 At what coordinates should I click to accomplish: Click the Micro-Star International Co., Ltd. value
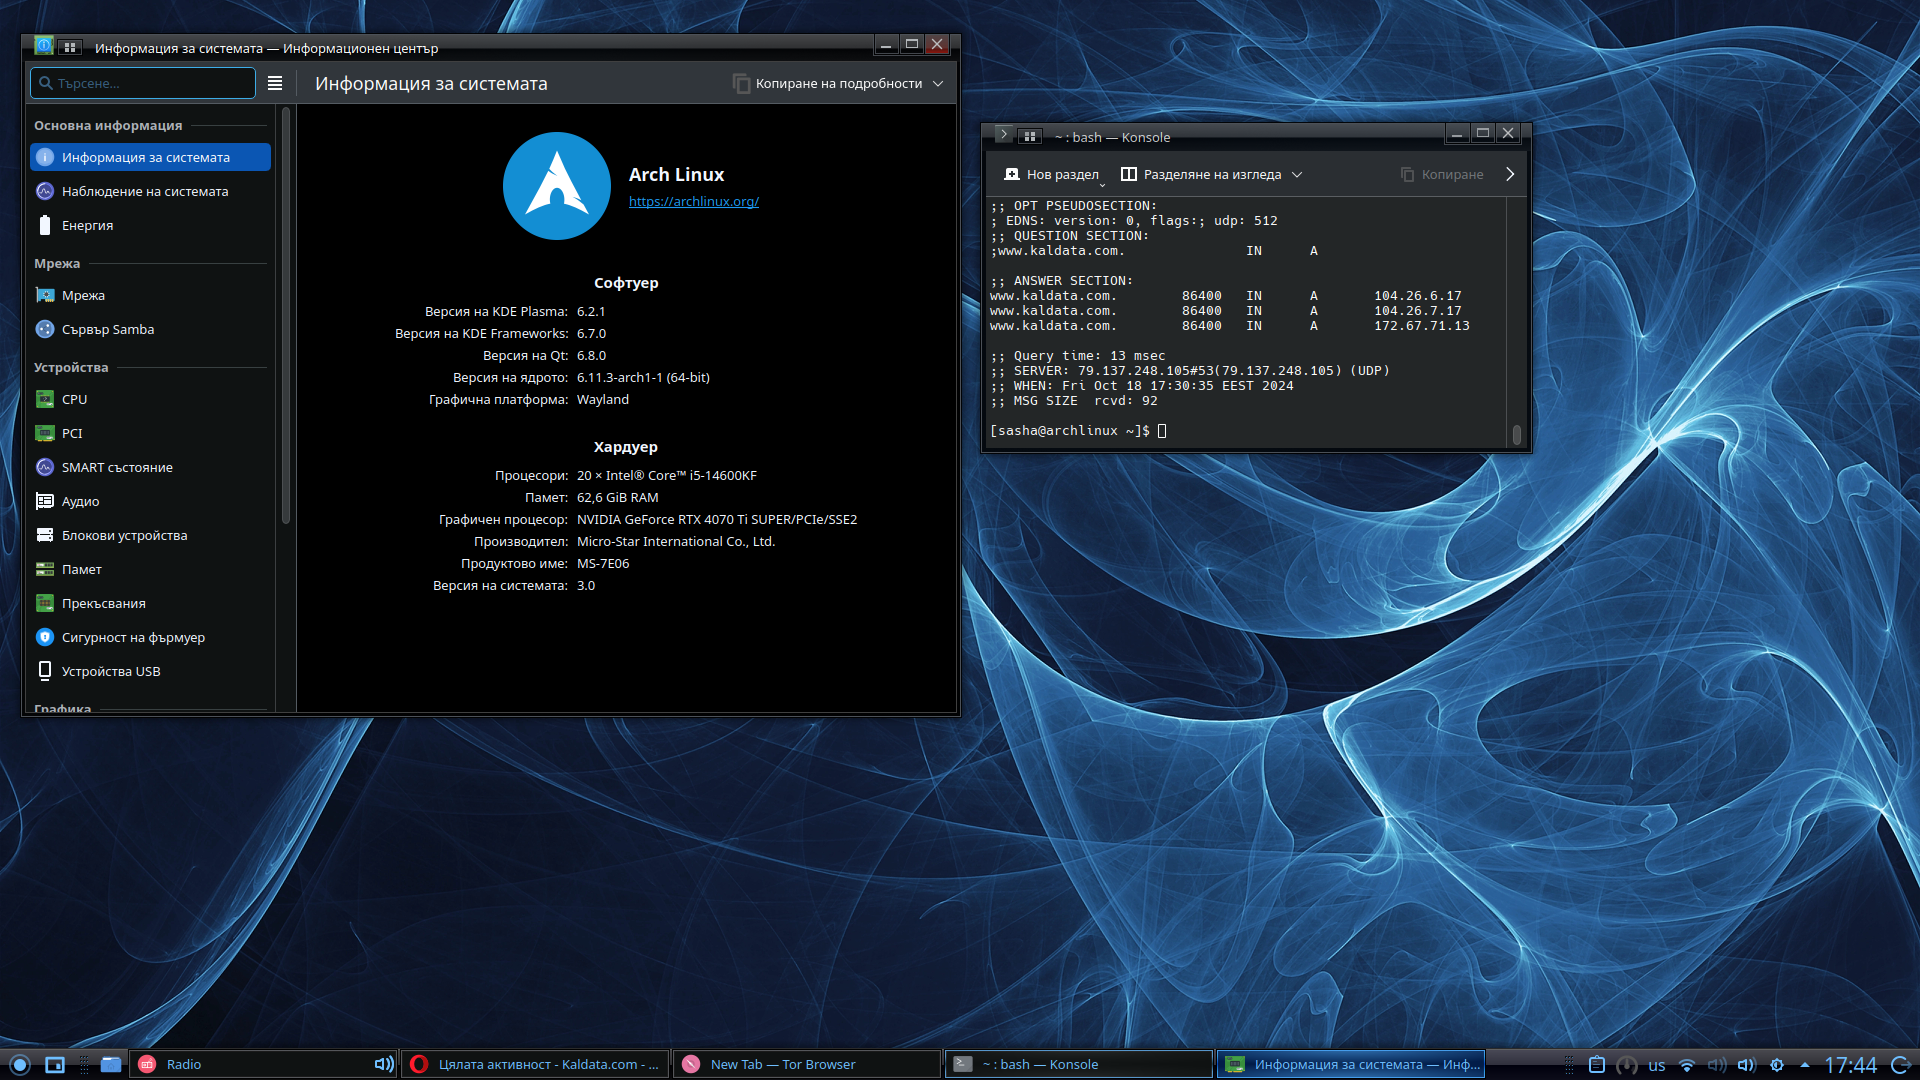click(676, 542)
